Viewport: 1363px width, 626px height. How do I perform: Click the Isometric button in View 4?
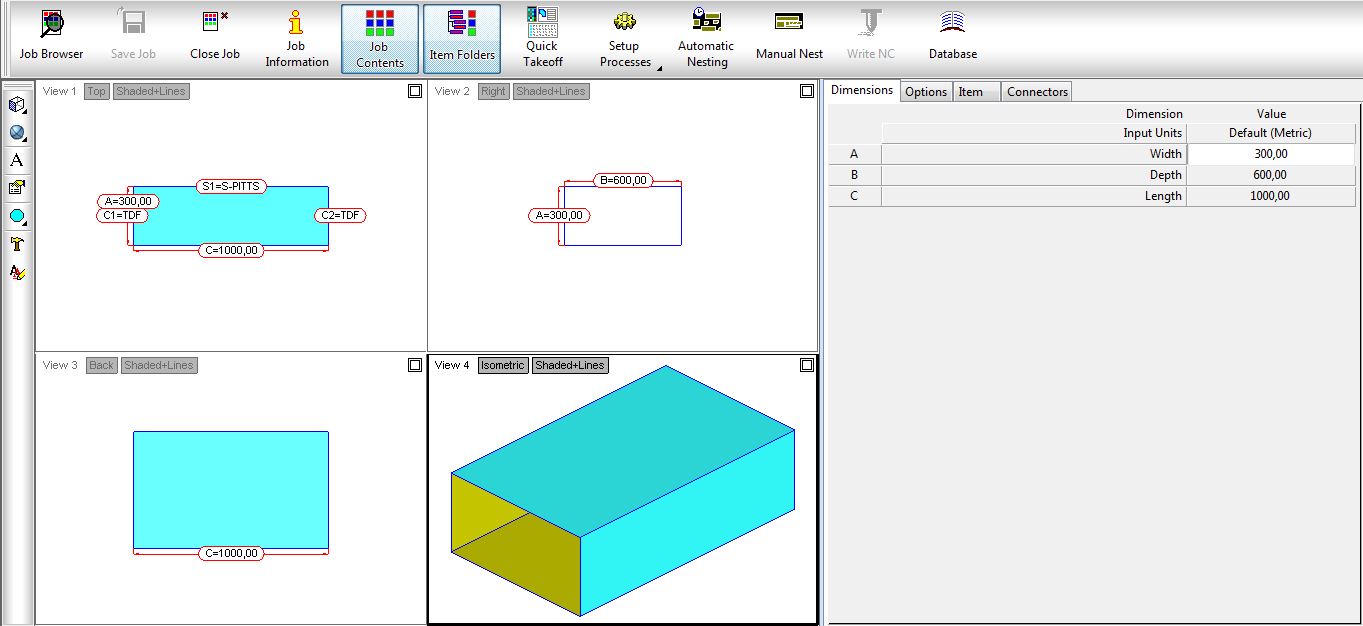tap(502, 365)
